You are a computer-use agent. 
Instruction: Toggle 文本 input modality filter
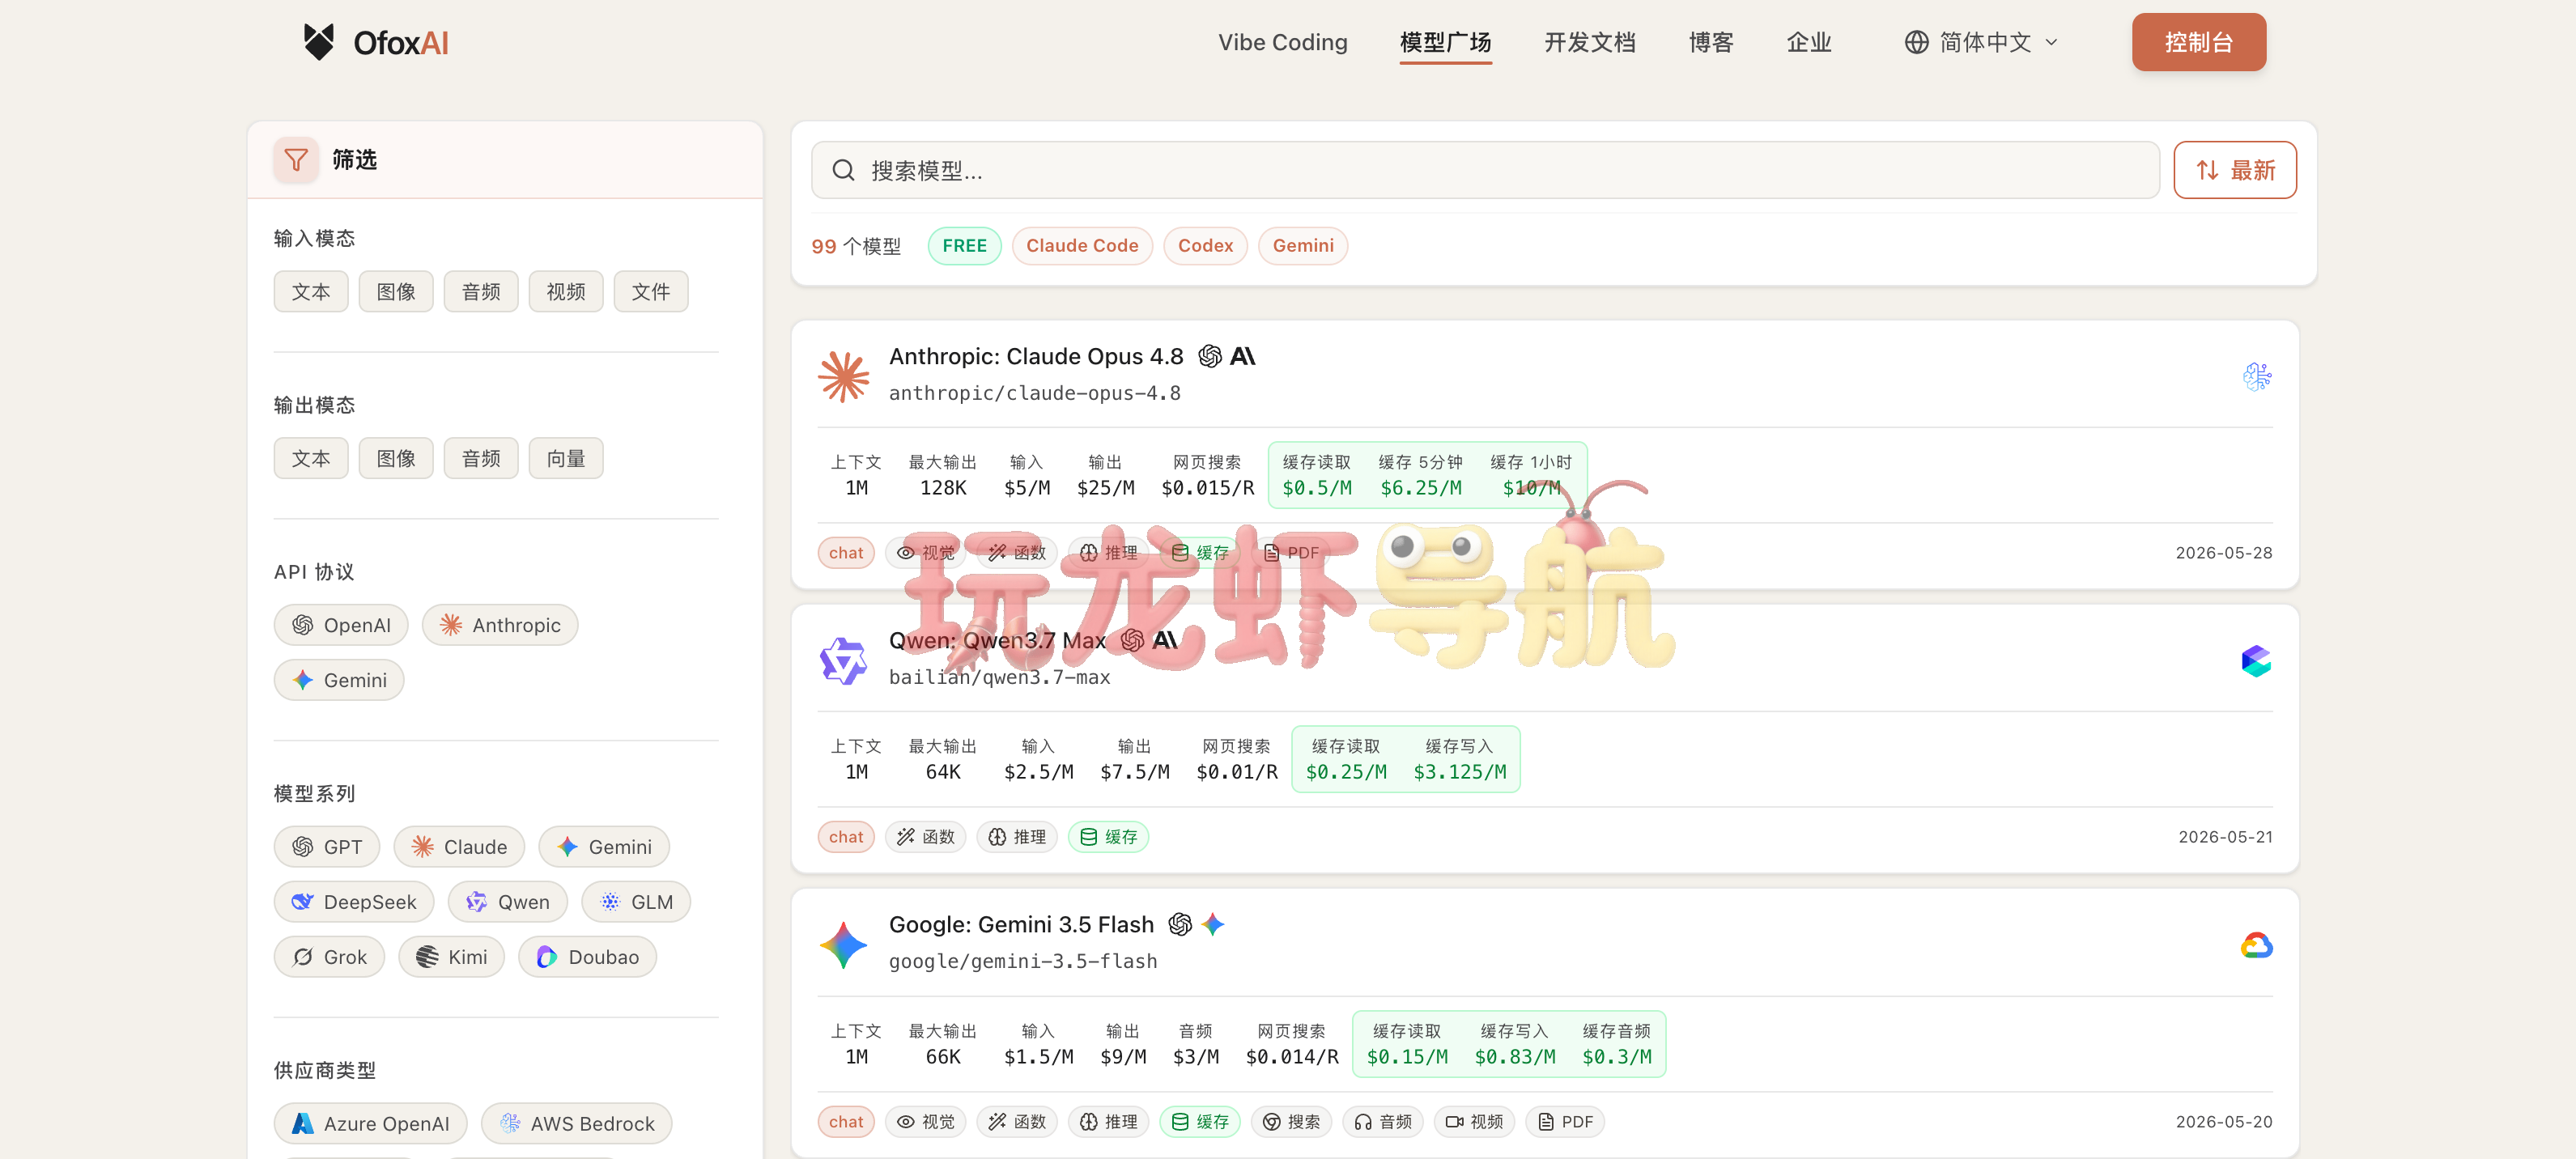pos(311,292)
